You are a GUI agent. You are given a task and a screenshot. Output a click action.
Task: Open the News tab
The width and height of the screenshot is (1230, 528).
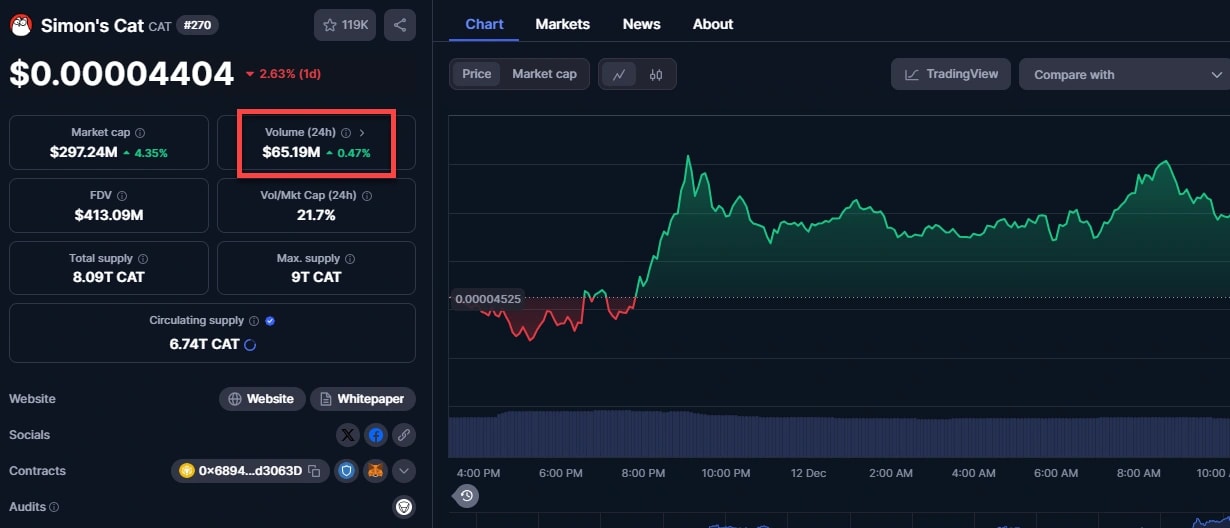641,24
